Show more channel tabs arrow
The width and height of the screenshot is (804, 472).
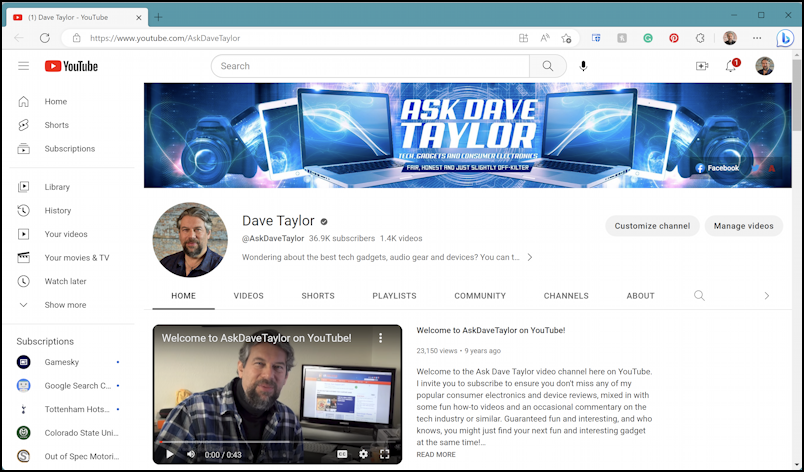(767, 296)
